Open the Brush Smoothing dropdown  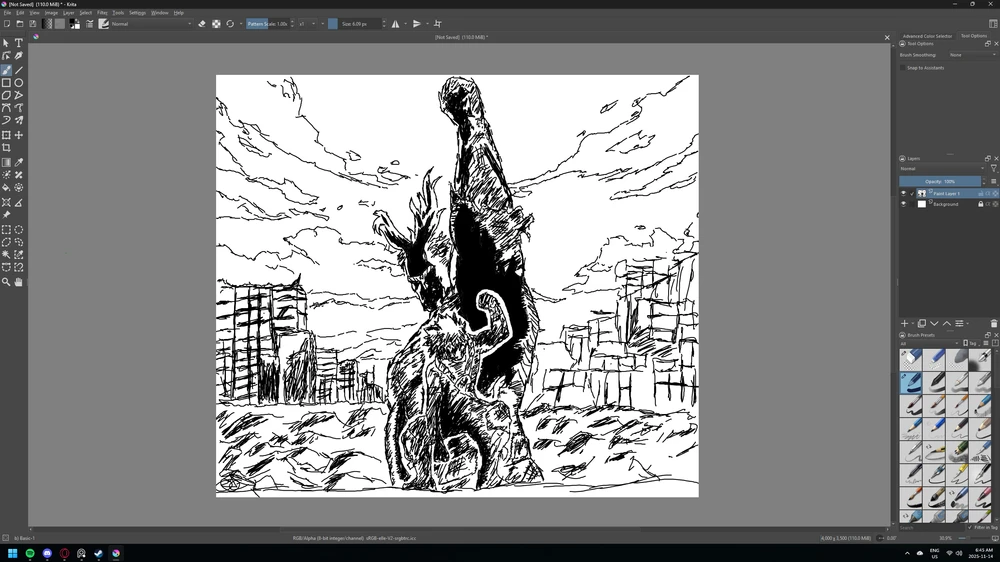coord(972,55)
